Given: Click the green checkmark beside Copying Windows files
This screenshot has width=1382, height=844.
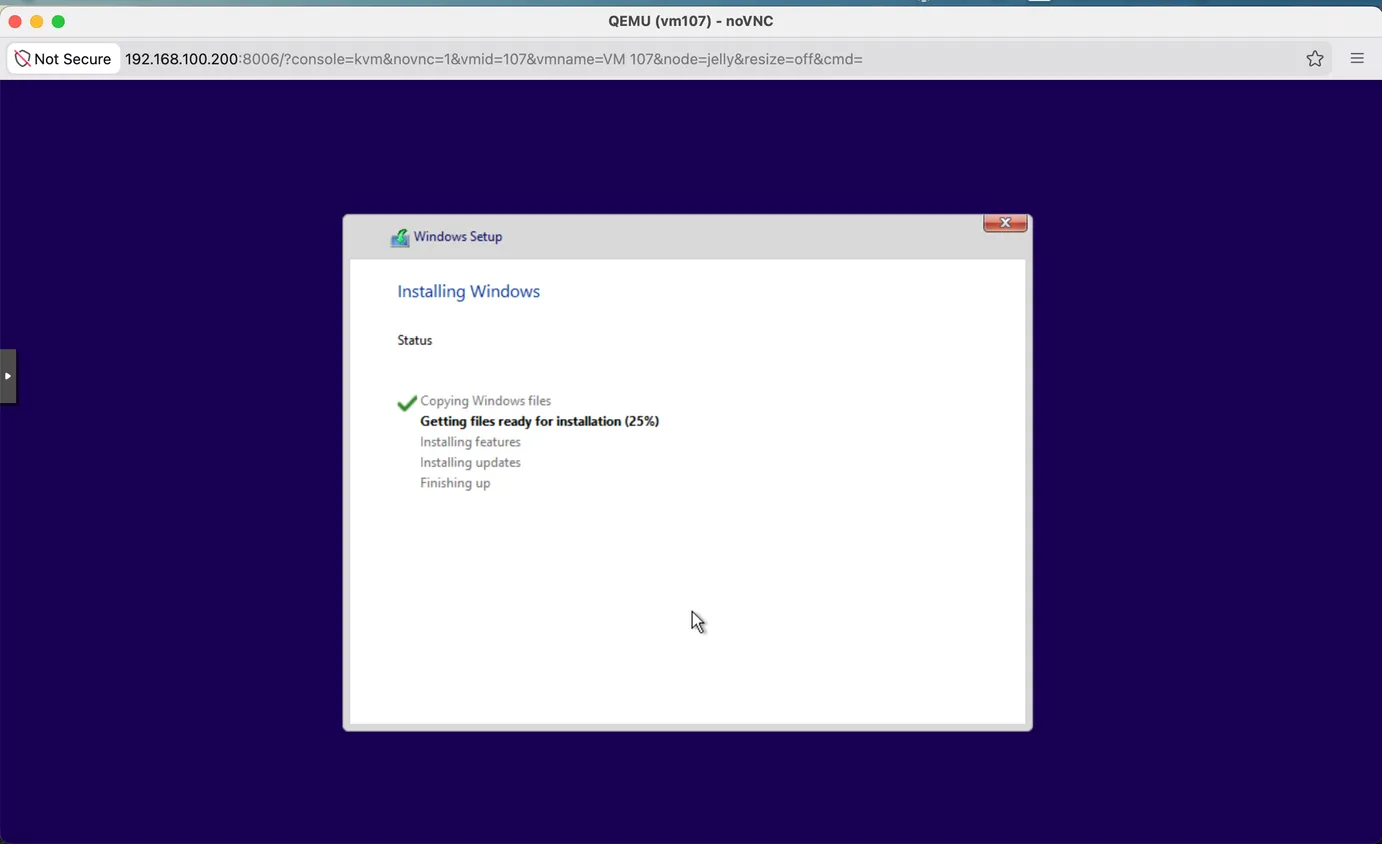Looking at the screenshot, I should coord(407,403).
